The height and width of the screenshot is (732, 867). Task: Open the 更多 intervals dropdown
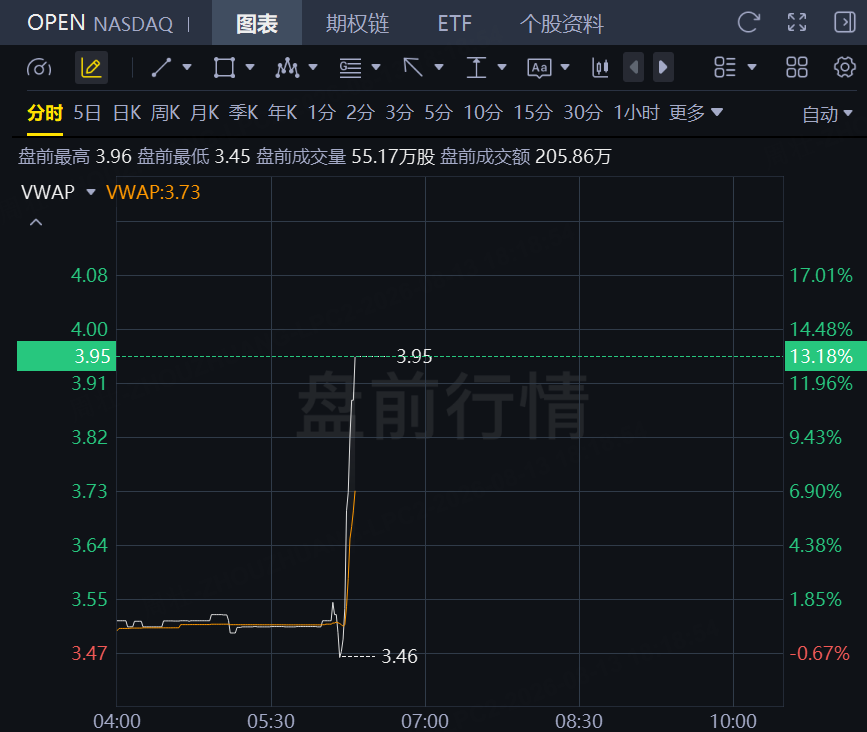tap(696, 113)
